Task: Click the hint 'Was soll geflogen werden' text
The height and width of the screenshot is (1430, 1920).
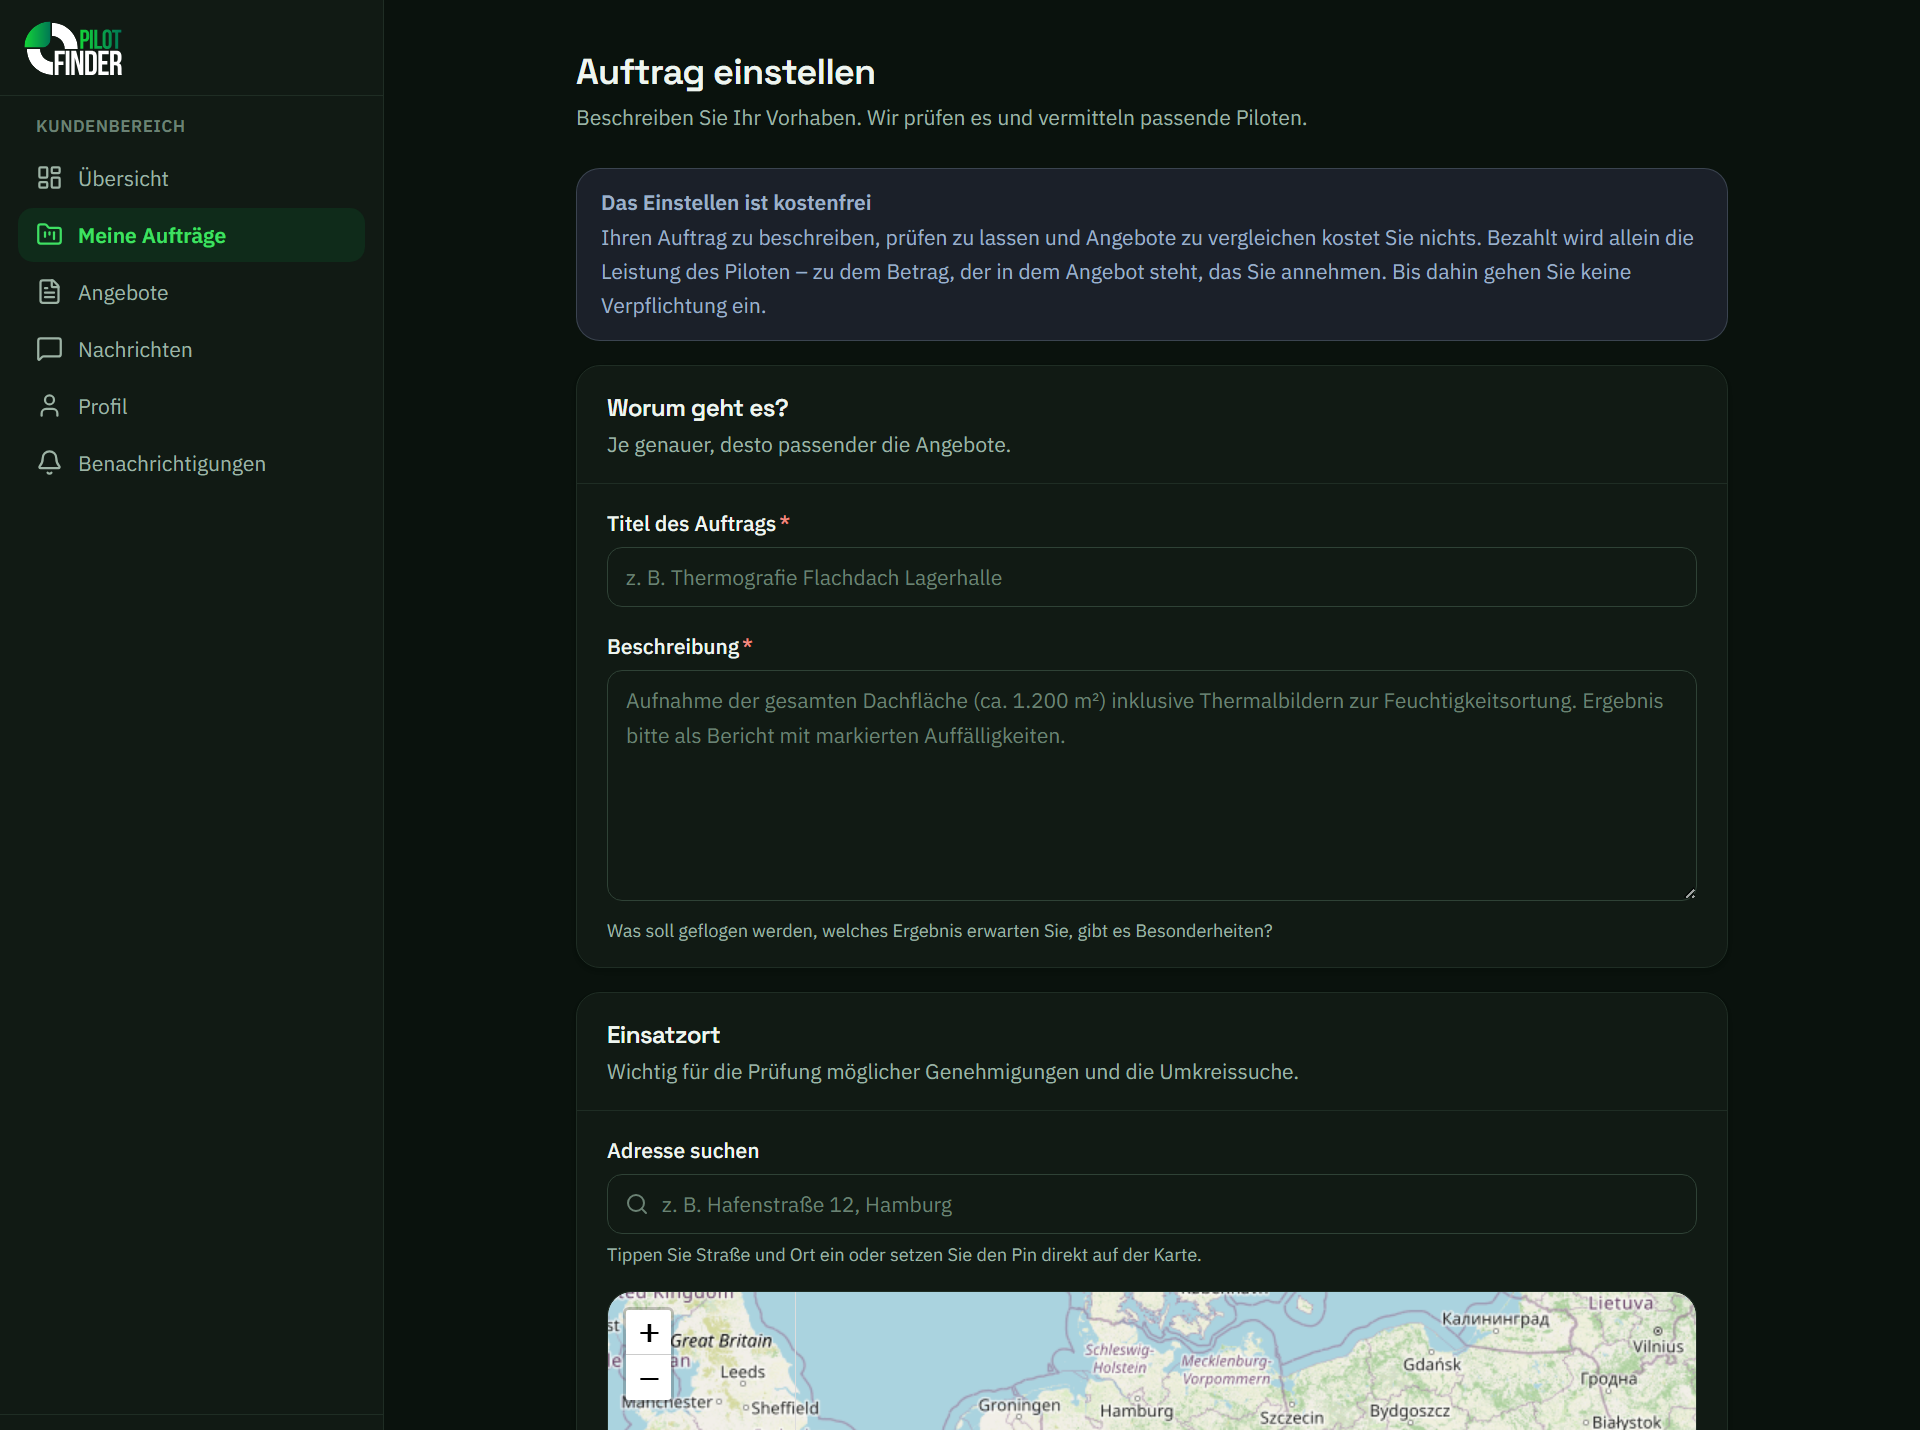Action: click(x=940, y=931)
